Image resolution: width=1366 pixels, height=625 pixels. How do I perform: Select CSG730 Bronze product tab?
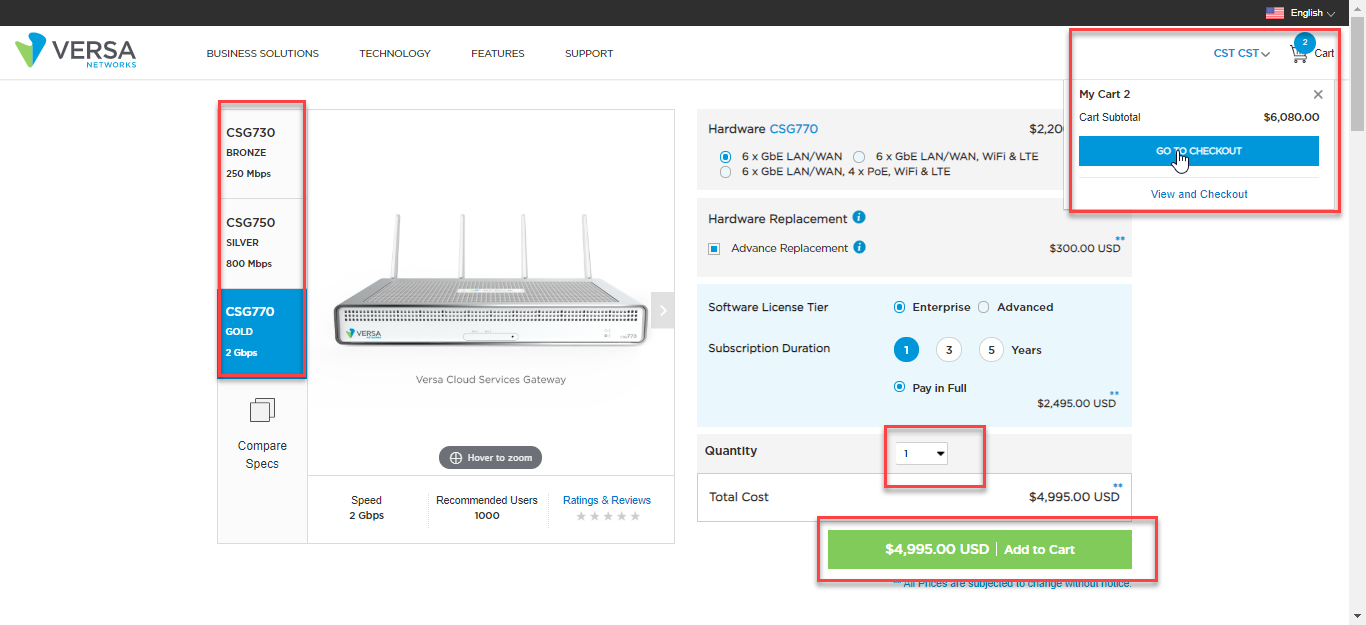click(x=262, y=154)
